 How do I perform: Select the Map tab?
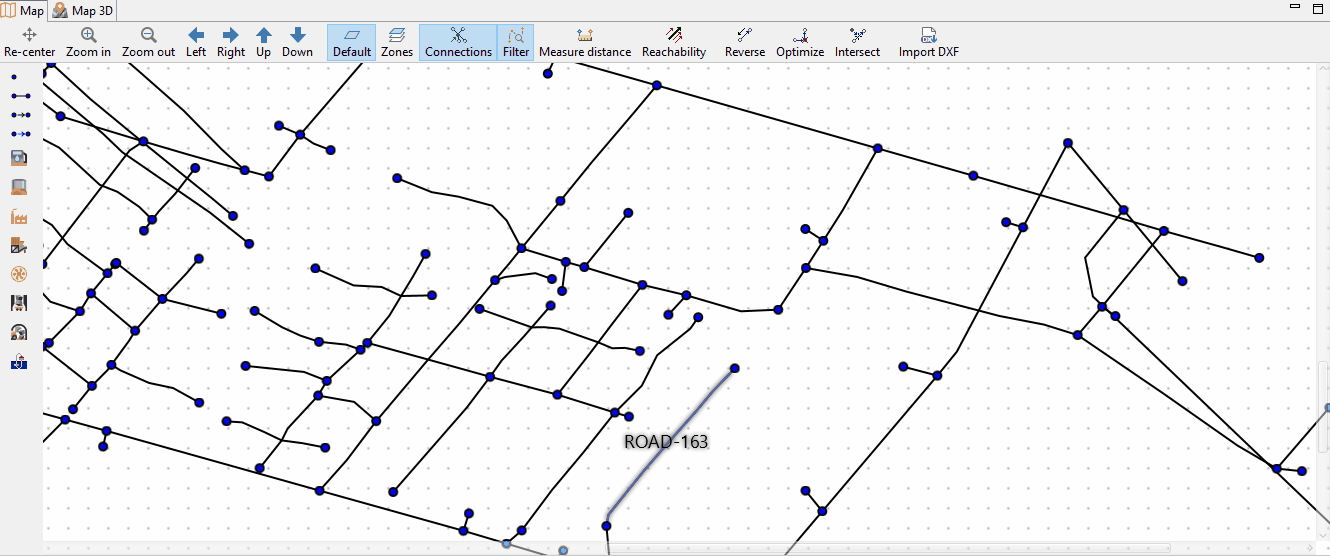click(x=24, y=10)
